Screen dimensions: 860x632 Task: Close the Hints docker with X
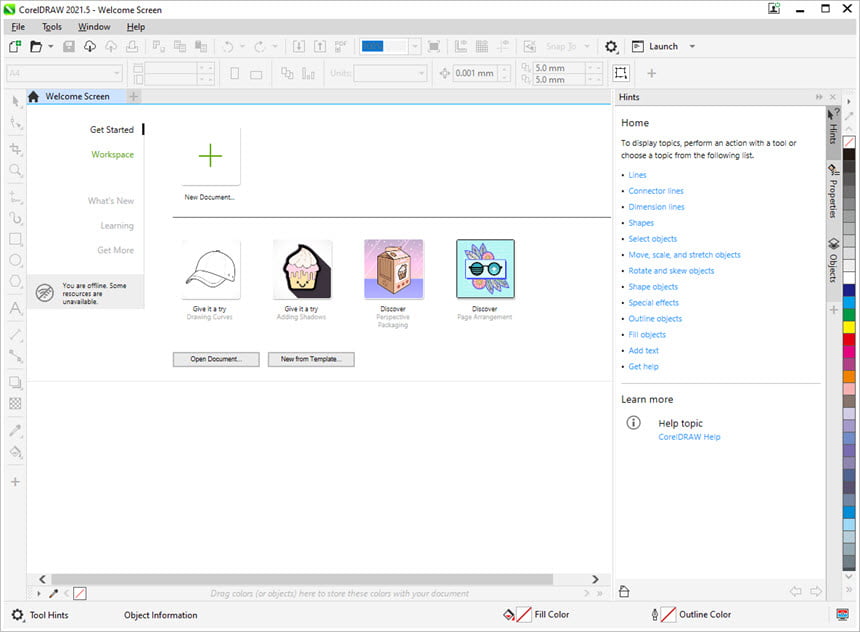pyautogui.click(x=833, y=97)
